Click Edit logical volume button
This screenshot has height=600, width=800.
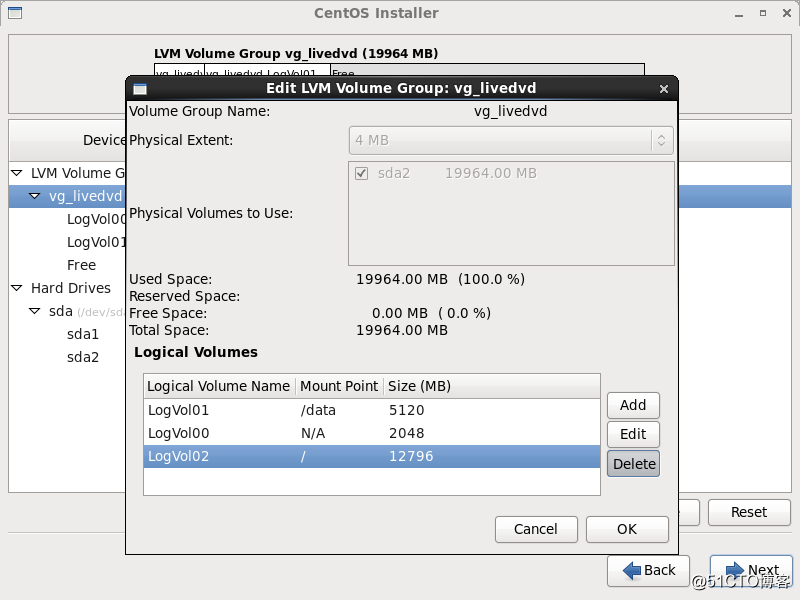click(x=633, y=434)
